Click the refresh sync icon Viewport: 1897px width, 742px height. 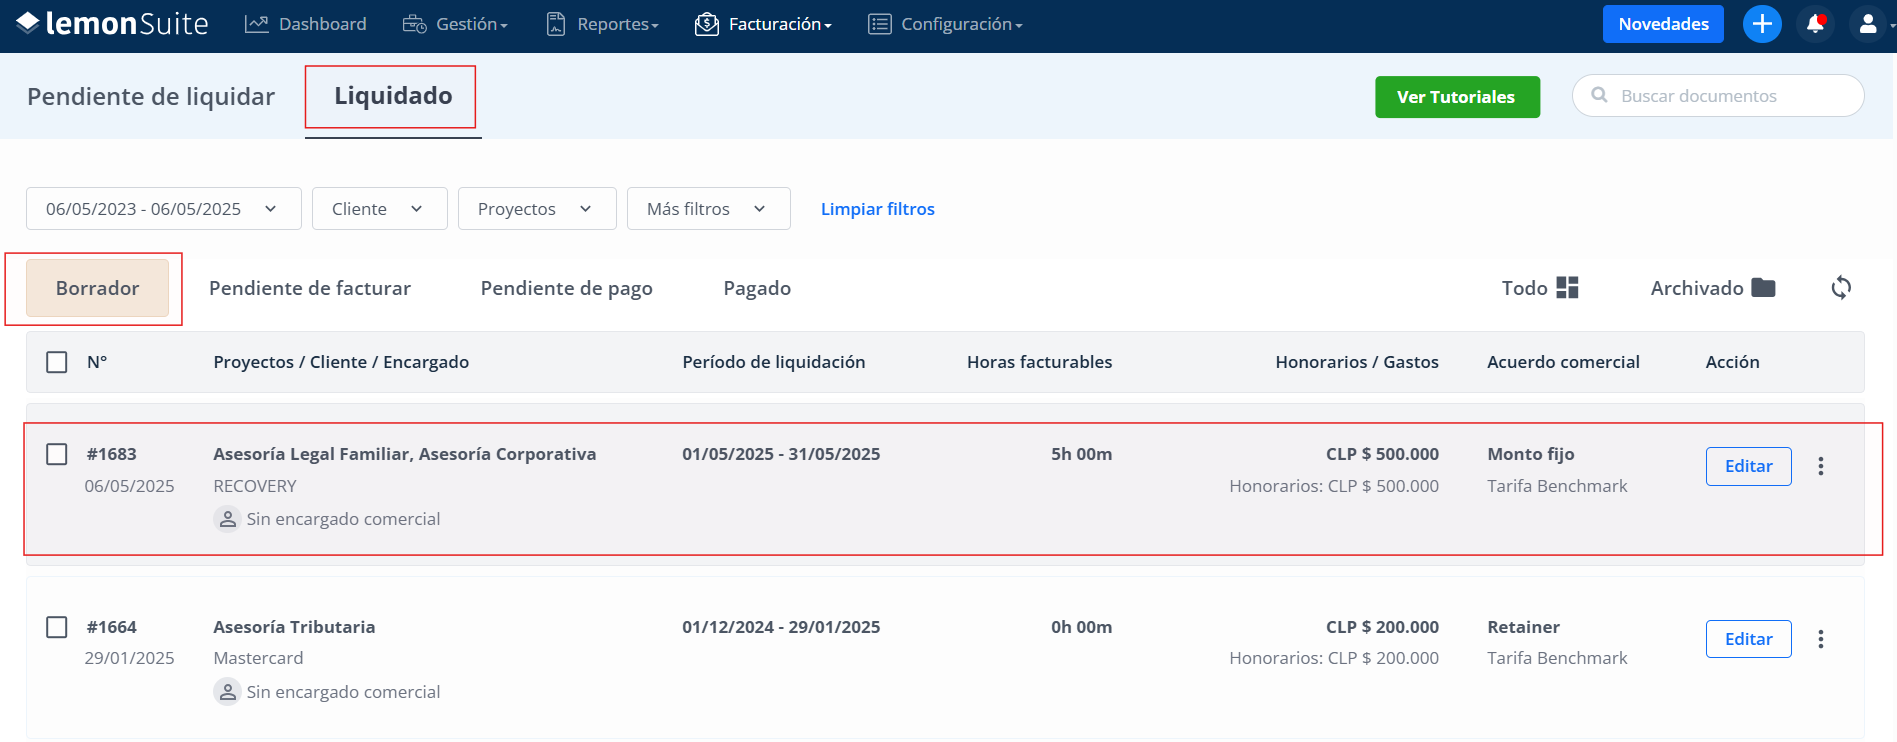click(1841, 288)
